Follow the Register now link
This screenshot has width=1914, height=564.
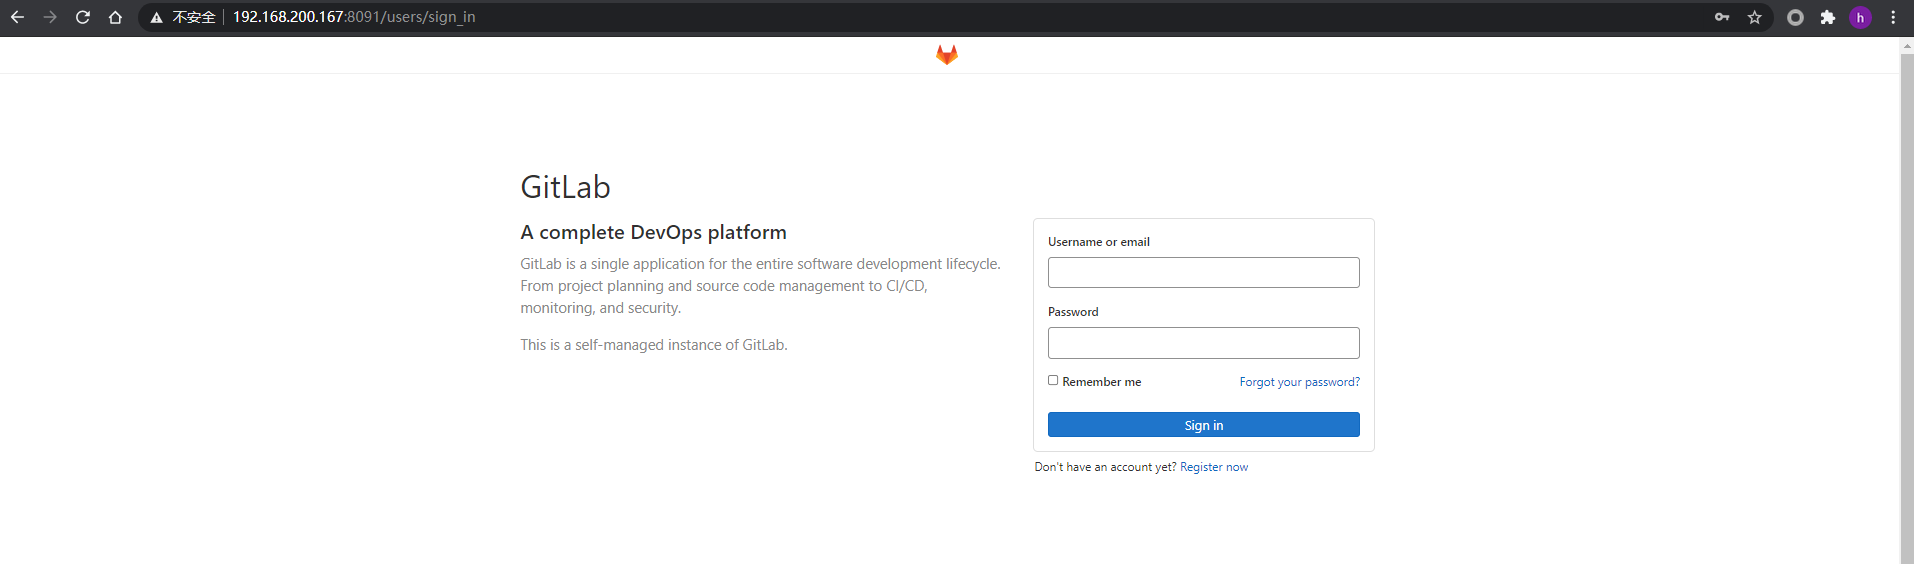[1214, 467]
